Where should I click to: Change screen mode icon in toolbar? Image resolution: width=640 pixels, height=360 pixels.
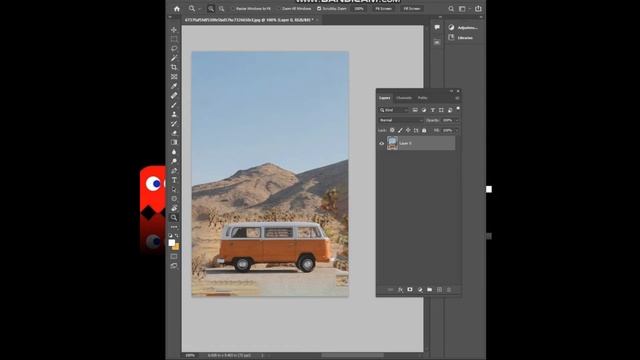pyautogui.click(x=174, y=266)
